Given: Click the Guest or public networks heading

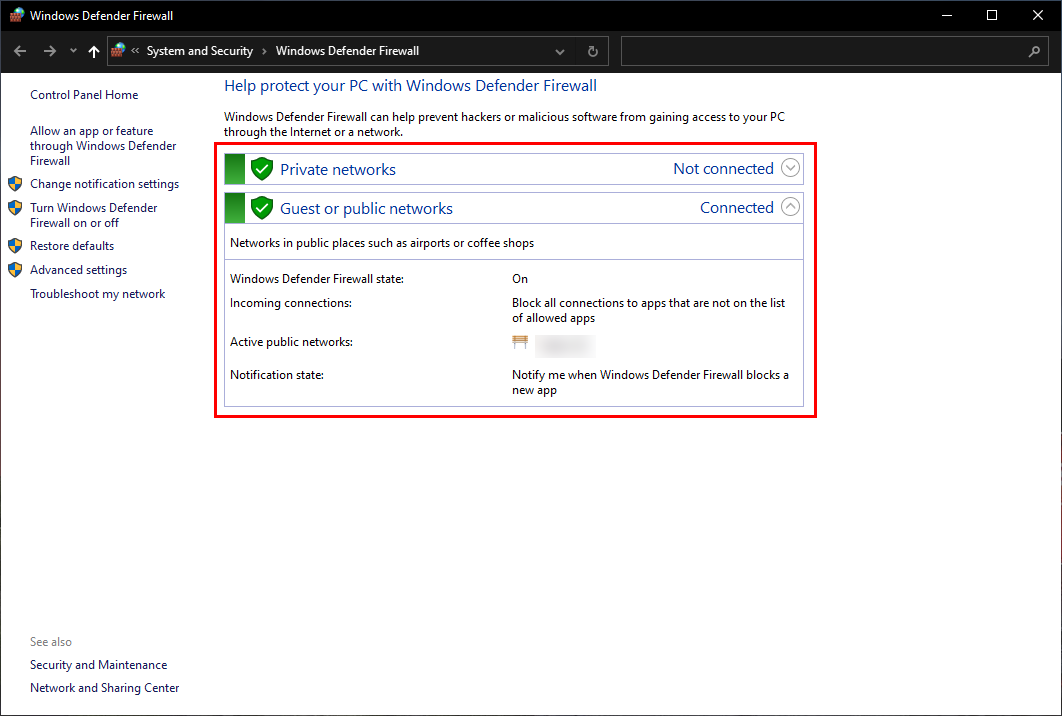Looking at the screenshot, I should pos(366,209).
